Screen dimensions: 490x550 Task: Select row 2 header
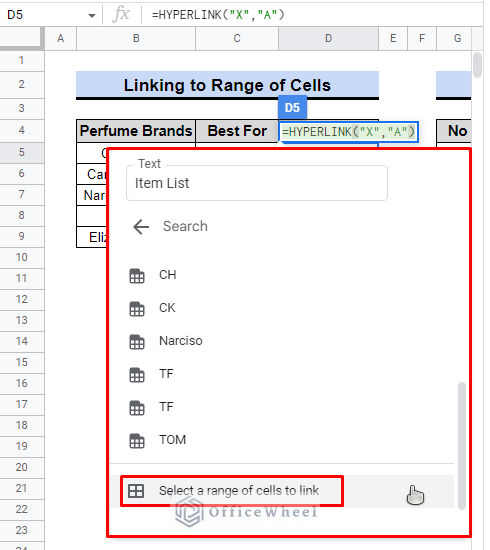22,84
